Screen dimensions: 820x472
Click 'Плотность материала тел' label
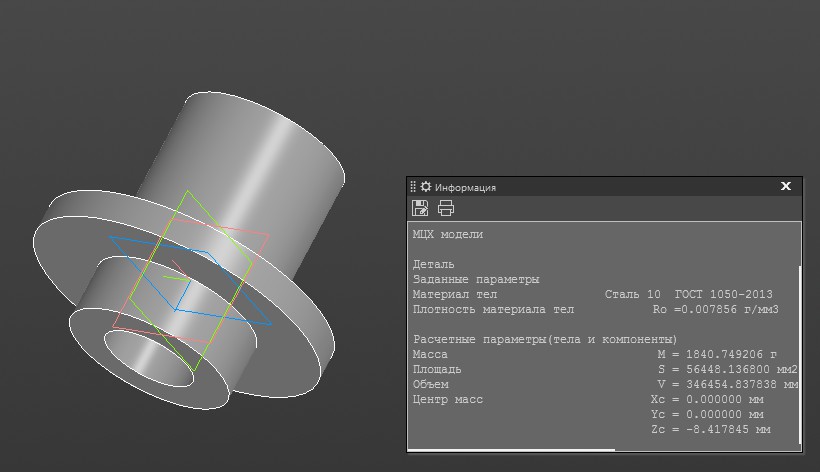493,309
